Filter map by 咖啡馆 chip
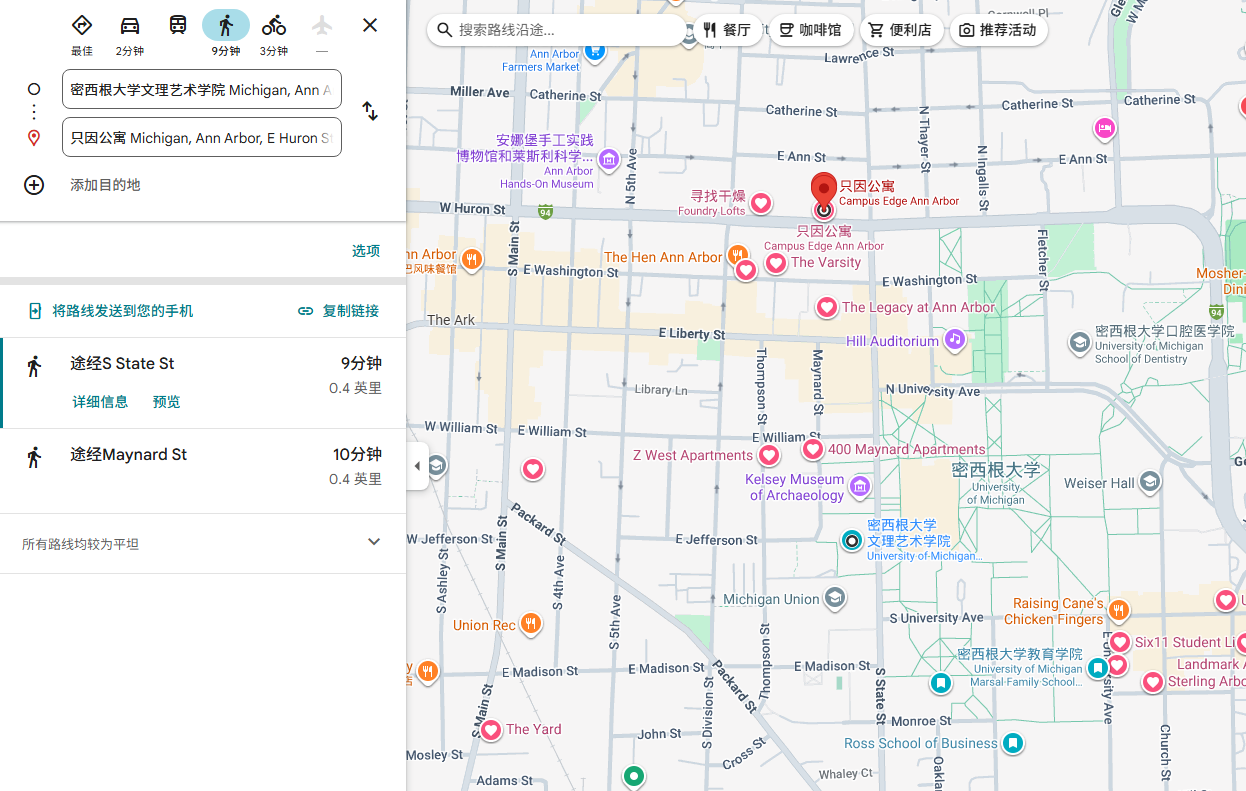The width and height of the screenshot is (1246, 791). click(810, 30)
